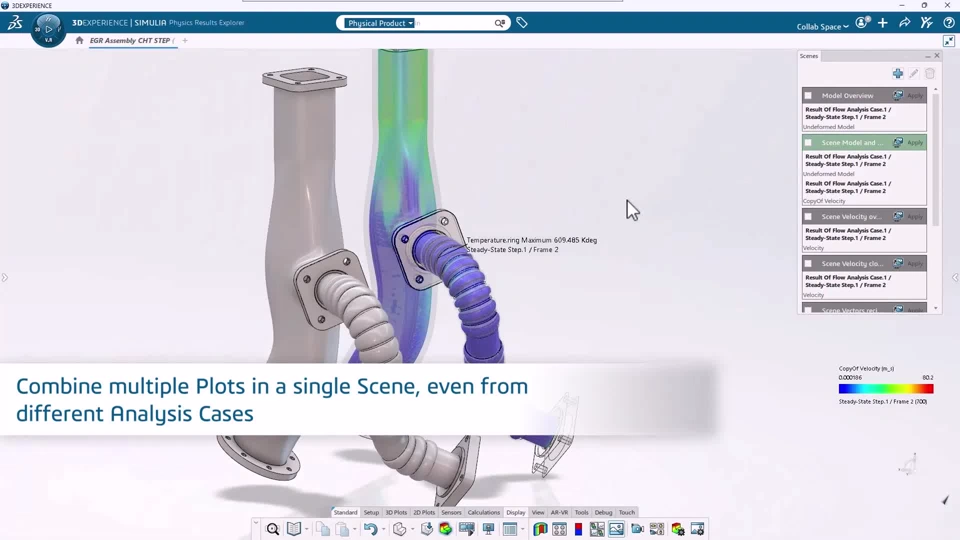Click the scenes picture icon in toolbar
This screenshot has height=540, width=960.
(617, 529)
